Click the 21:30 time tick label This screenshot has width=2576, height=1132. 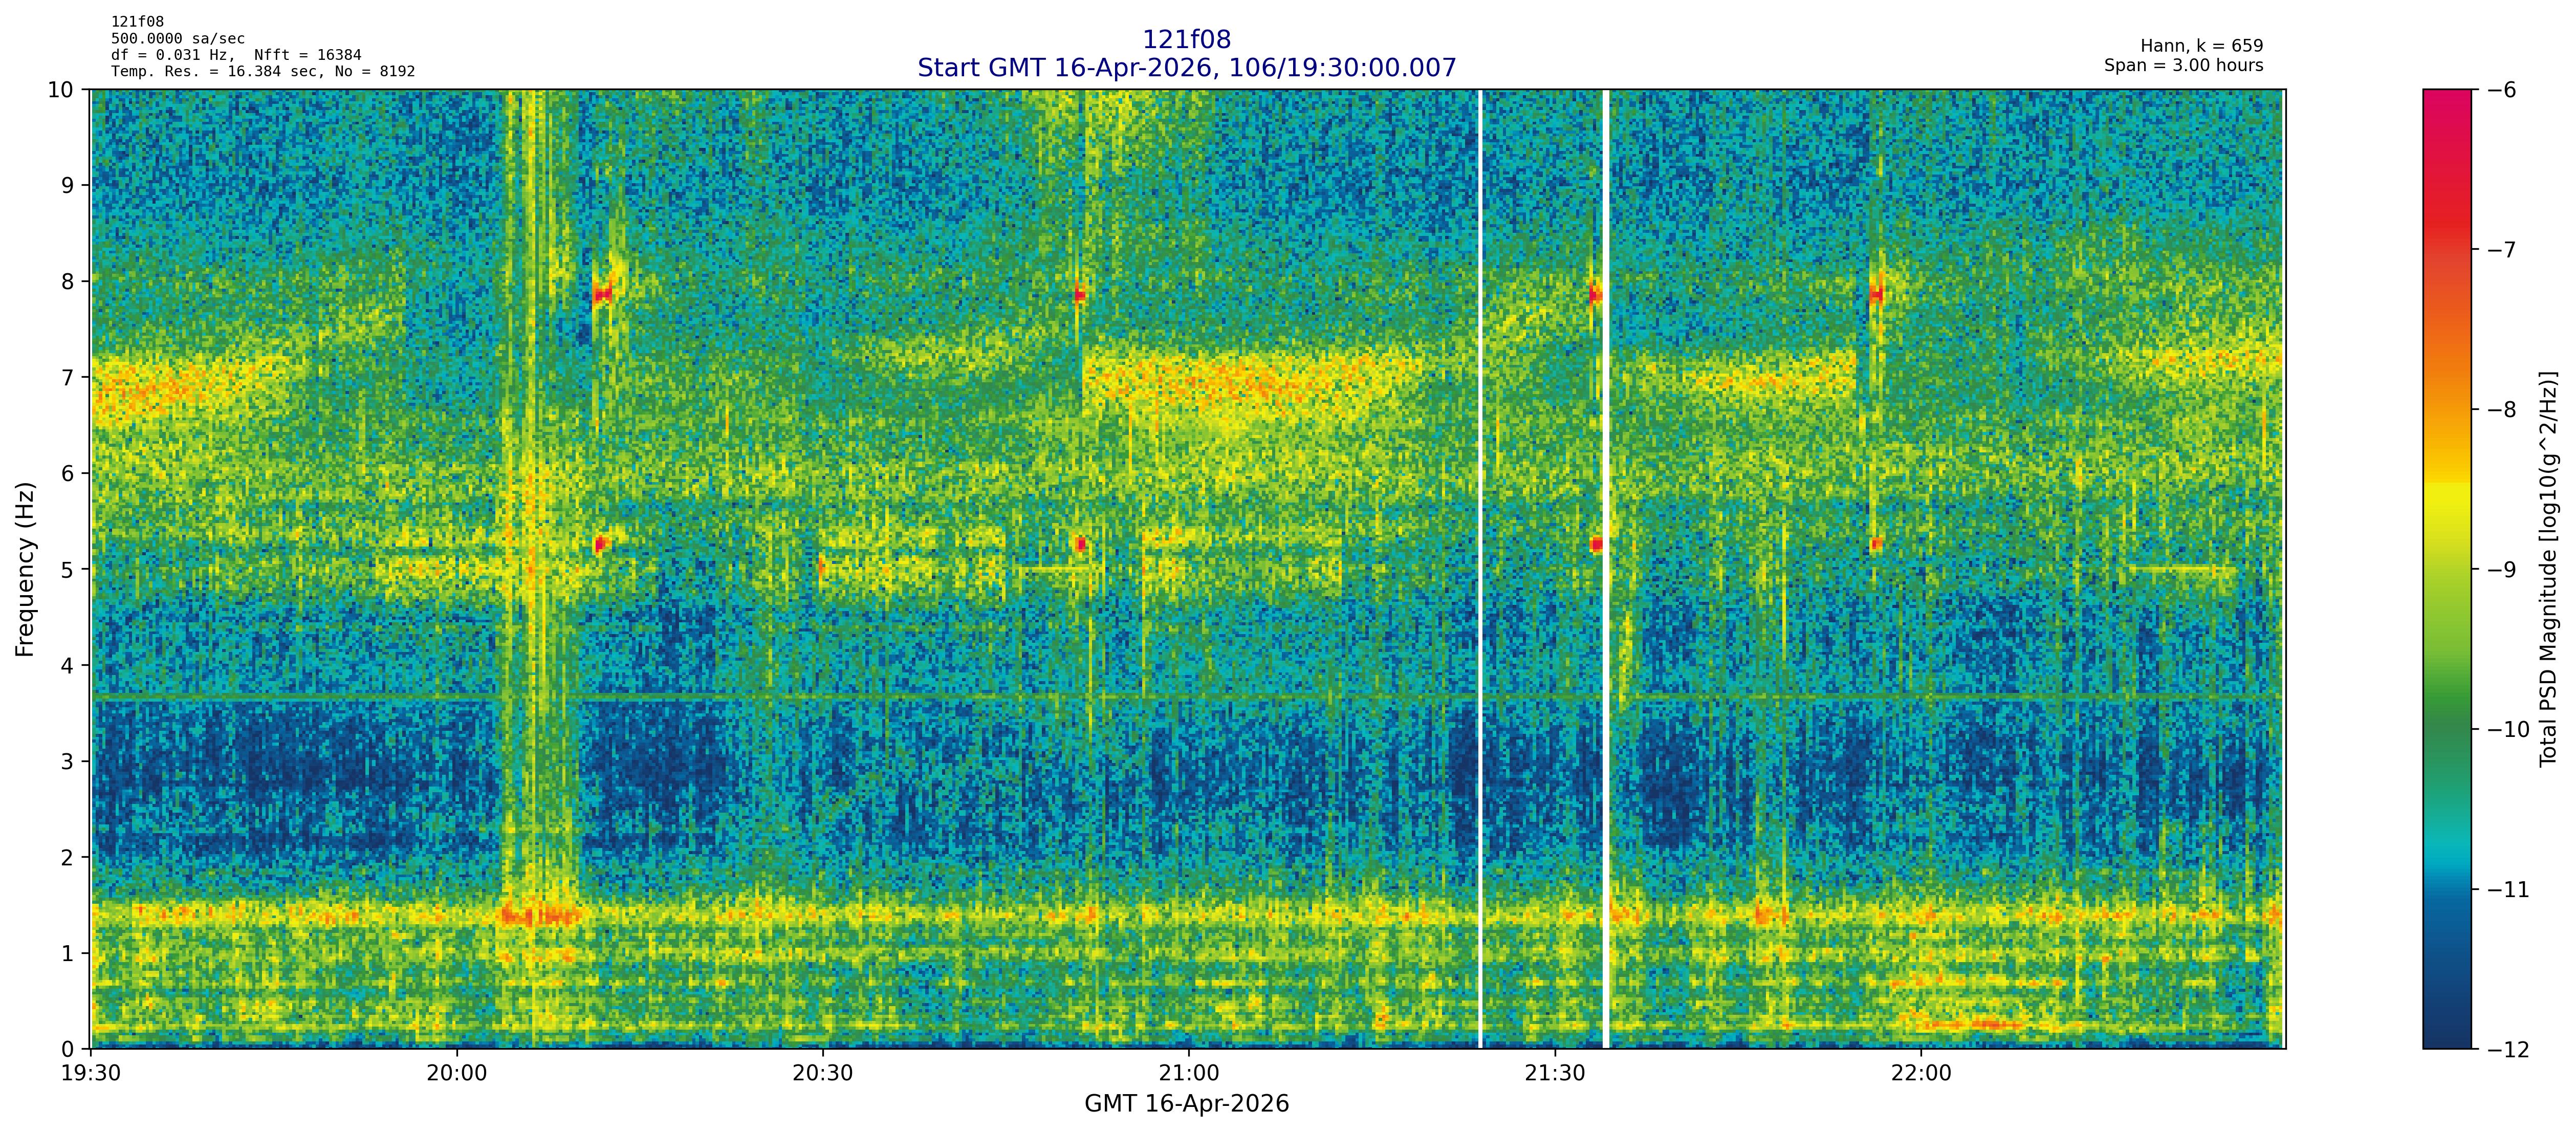pyautogui.click(x=1554, y=1074)
